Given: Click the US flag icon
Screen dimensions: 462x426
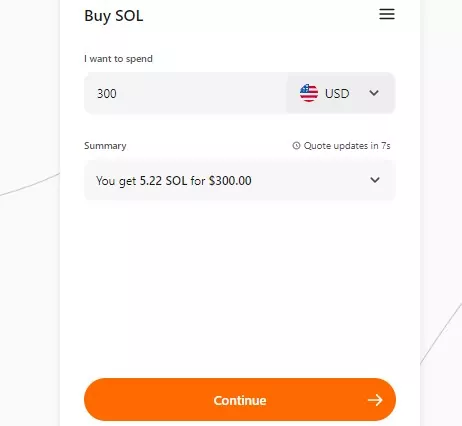Looking at the screenshot, I should 309,93.
